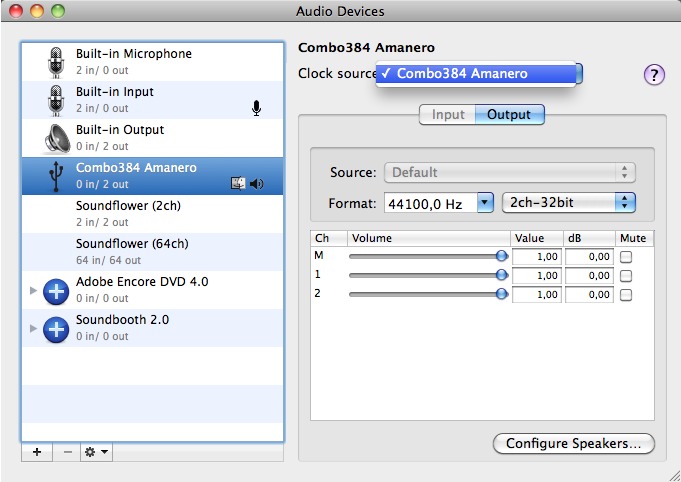Image resolution: width=681 pixels, height=482 pixels.
Task: Open the 44100,0 Hz sample rate dropdown arrow
Action: pos(485,202)
